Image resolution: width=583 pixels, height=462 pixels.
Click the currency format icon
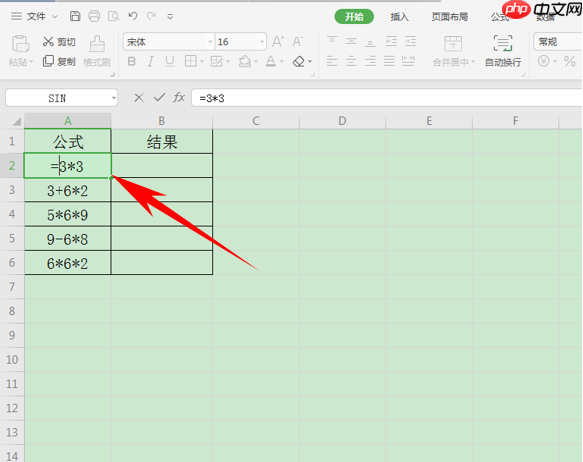[x=544, y=61]
